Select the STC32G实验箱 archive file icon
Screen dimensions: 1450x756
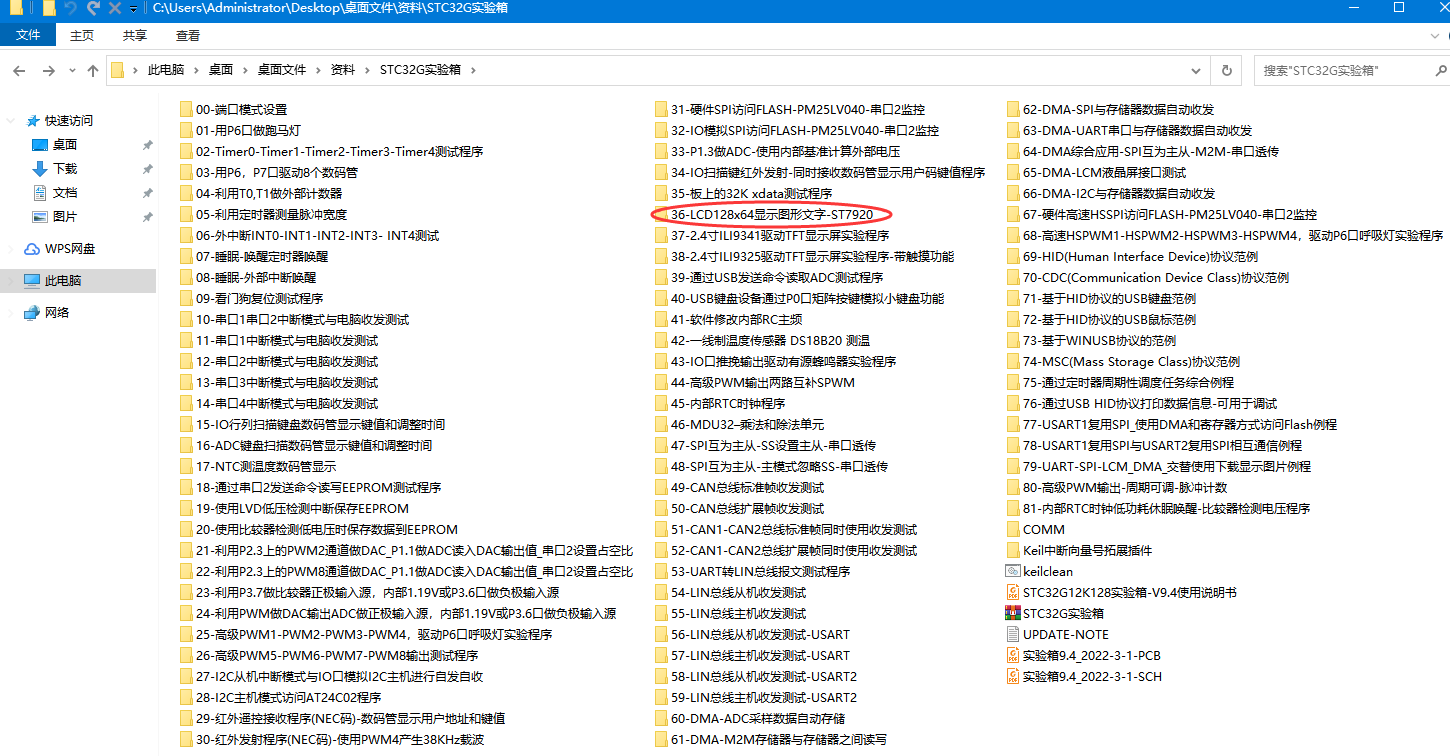tap(1013, 614)
